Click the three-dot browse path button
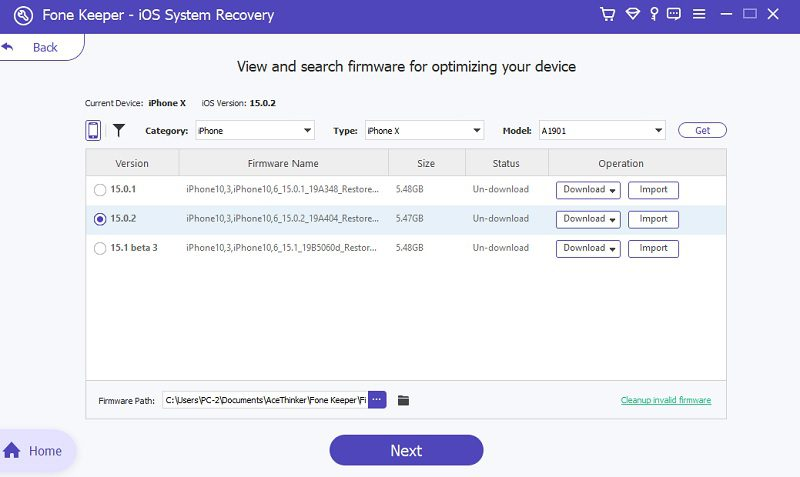 point(377,400)
